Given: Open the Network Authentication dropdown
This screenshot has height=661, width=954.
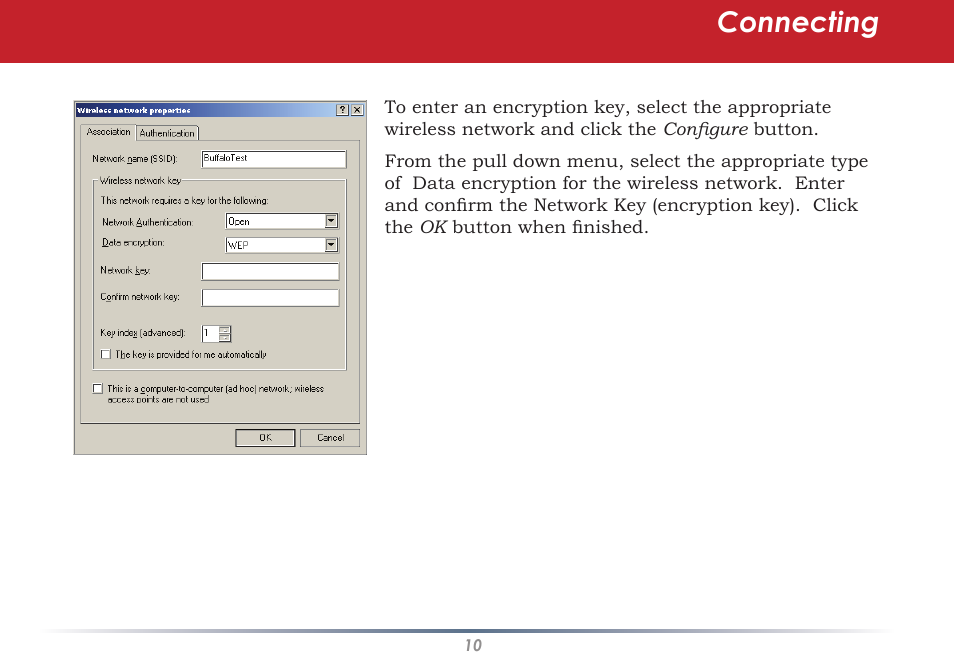Looking at the screenshot, I should coord(331,221).
